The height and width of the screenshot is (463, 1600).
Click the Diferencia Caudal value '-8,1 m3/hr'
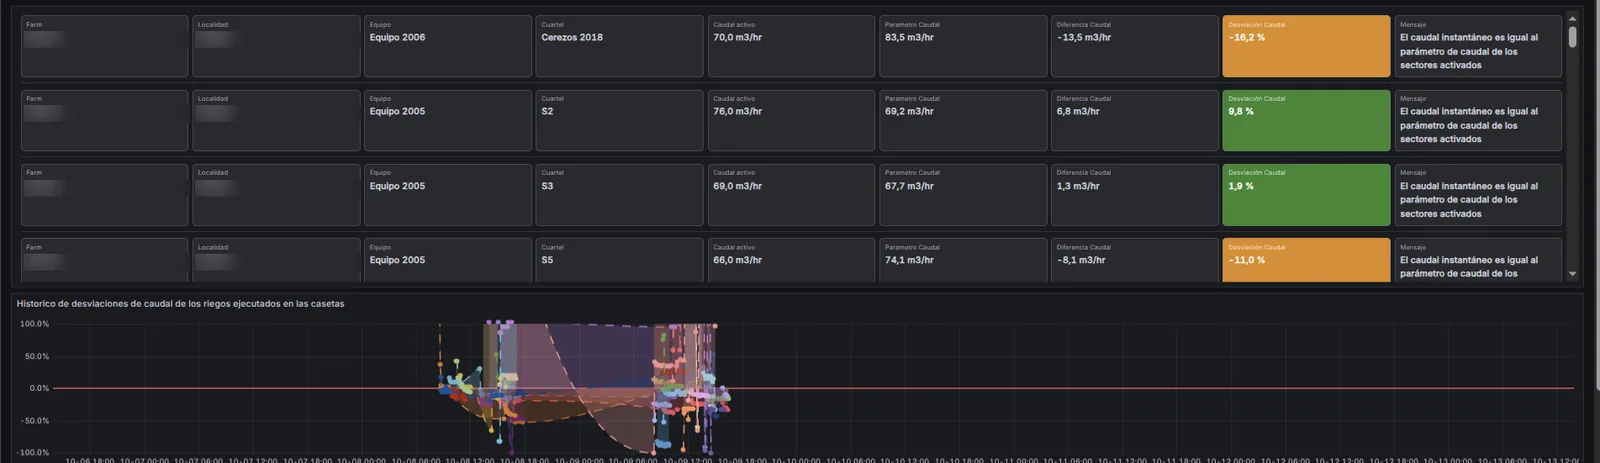click(1081, 260)
